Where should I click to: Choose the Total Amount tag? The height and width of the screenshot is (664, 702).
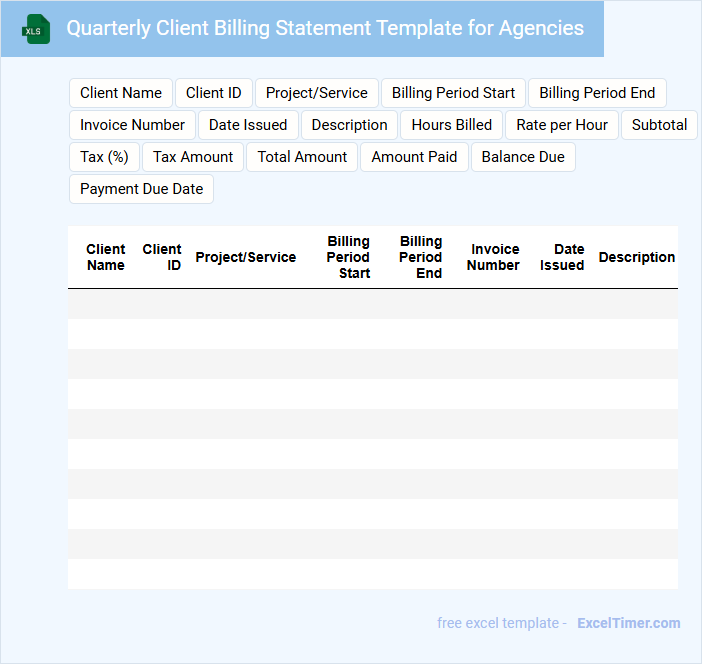coord(302,157)
